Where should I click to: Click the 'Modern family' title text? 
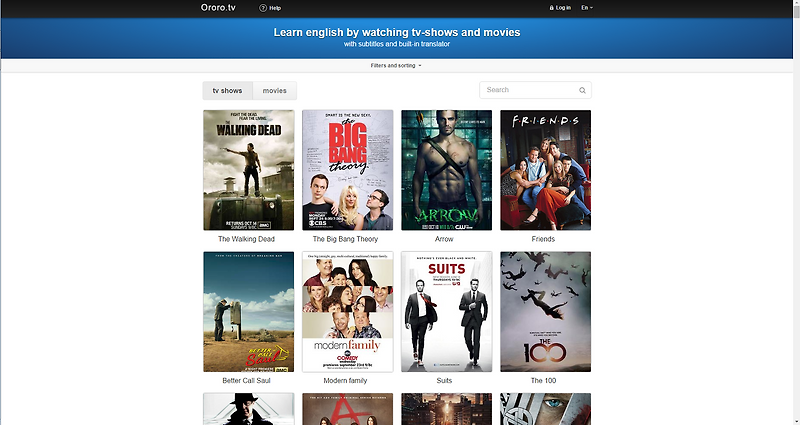[x=345, y=381]
